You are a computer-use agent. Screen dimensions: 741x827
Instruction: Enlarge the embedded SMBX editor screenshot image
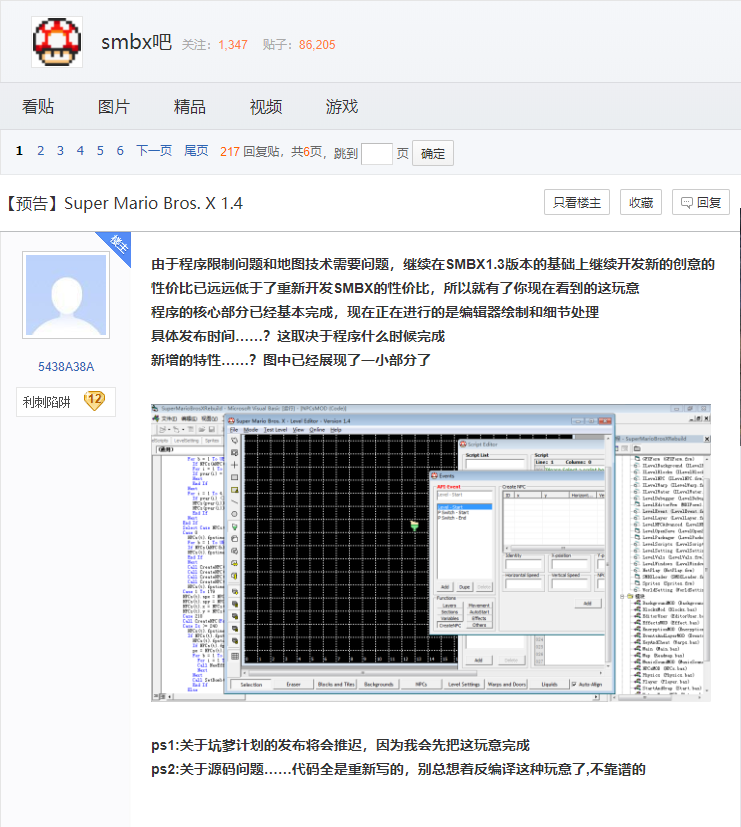coord(431,553)
